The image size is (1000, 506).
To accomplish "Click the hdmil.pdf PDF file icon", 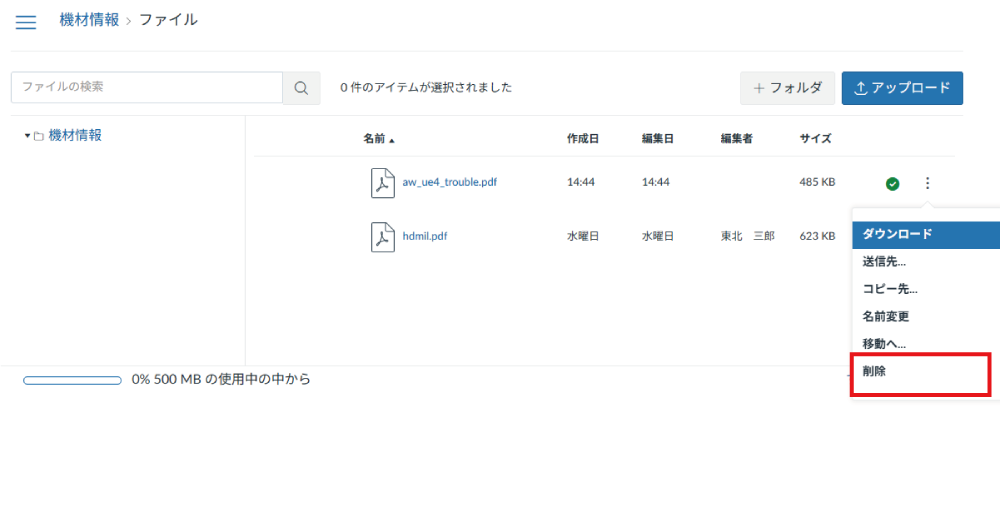I will tap(383, 237).
